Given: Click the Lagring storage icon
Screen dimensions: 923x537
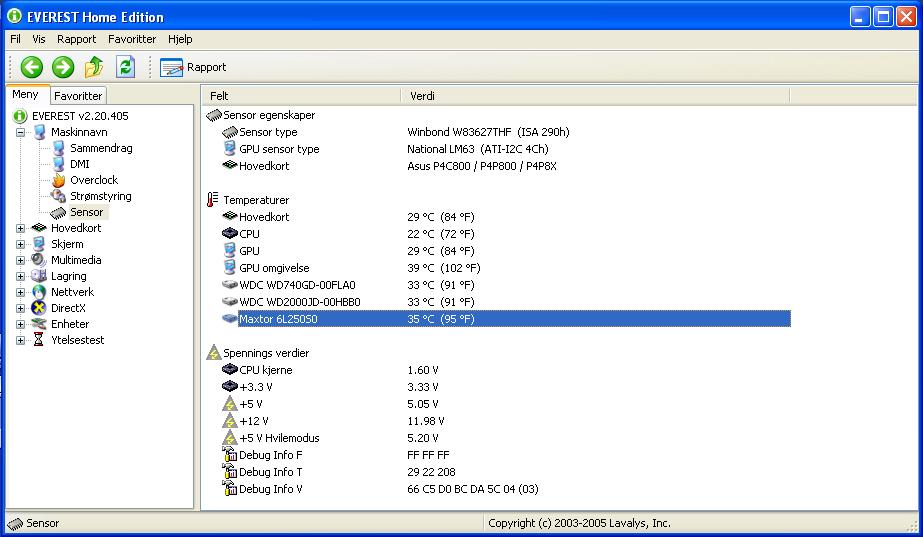Looking at the screenshot, I should pos(39,276).
